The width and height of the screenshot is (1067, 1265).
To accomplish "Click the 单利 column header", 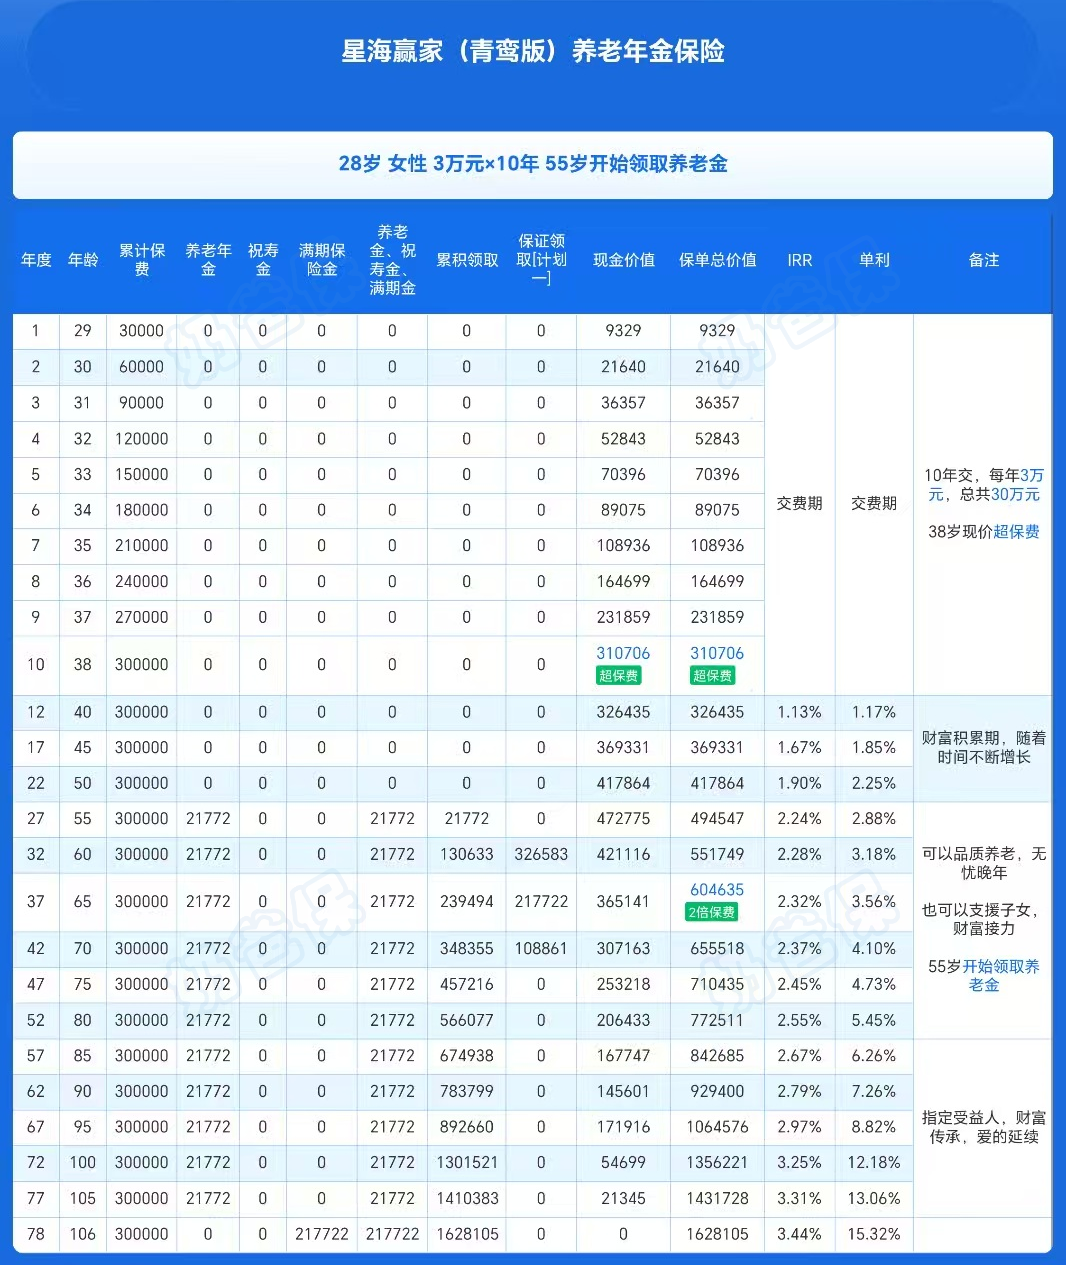I will point(873,260).
